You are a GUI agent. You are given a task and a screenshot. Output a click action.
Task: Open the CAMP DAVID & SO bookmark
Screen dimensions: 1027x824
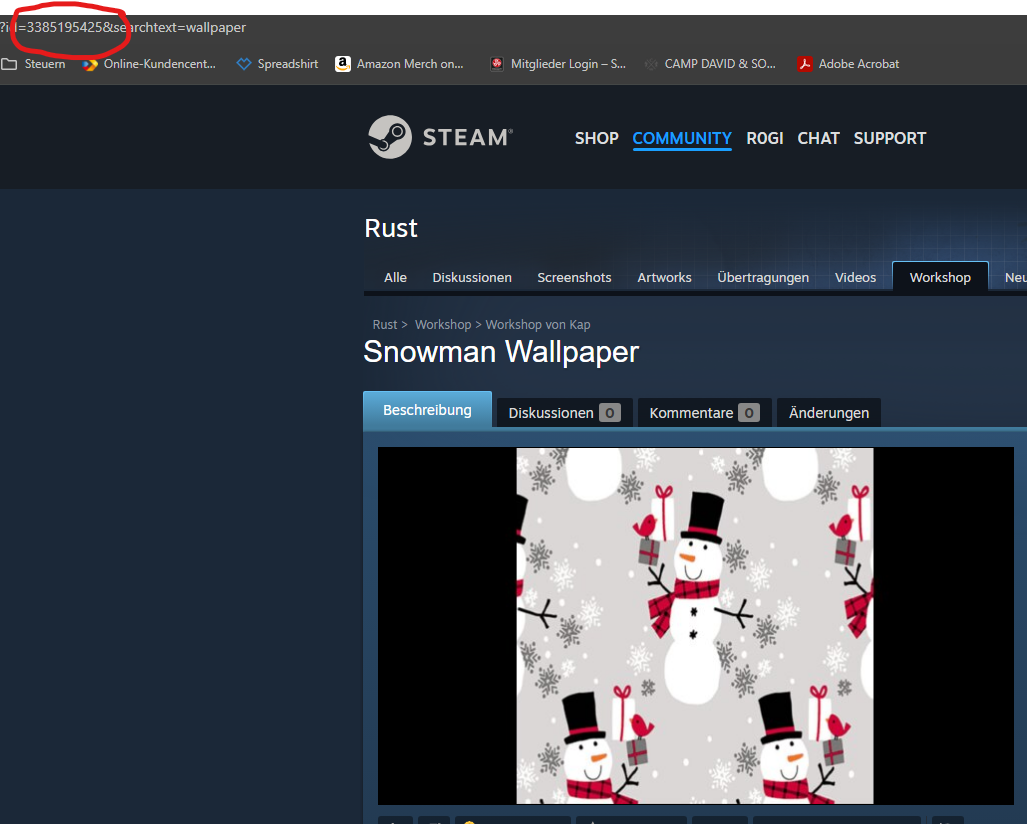[710, 64]
